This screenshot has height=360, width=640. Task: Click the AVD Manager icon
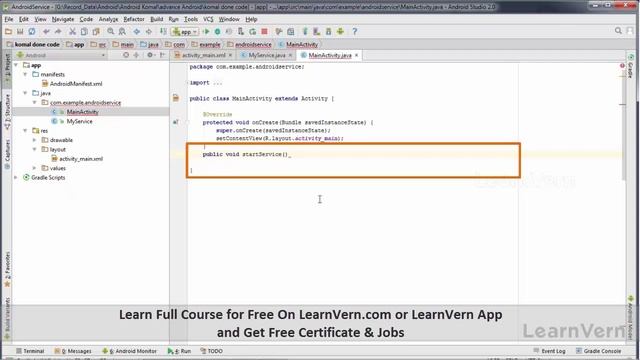click(316, 31)
